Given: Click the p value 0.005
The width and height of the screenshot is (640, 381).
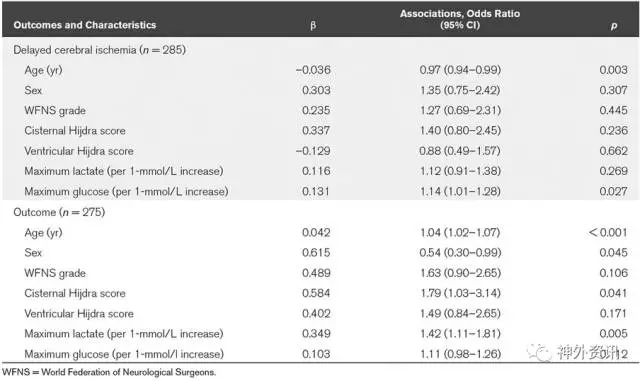Looking at the screenshot, I should coord(613,334).
